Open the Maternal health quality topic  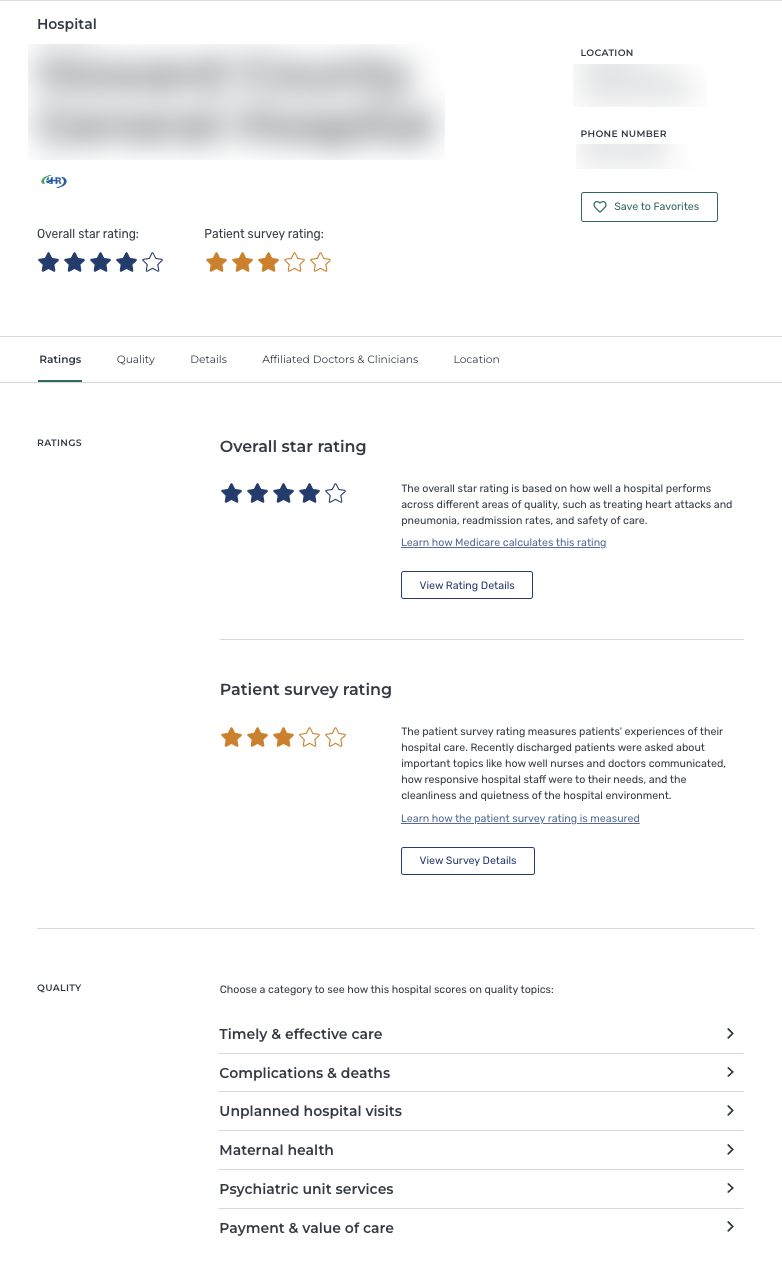pyautogui.click(x=481, y=1150)
